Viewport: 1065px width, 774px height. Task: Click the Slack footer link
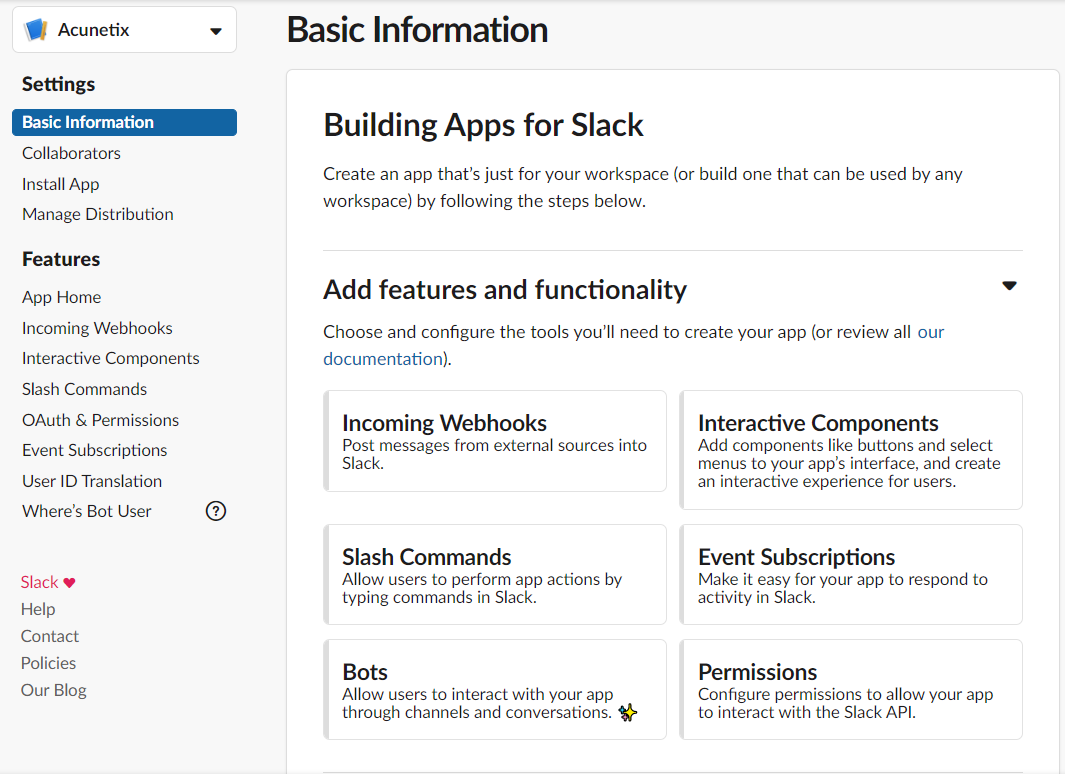tap(39, 583)
